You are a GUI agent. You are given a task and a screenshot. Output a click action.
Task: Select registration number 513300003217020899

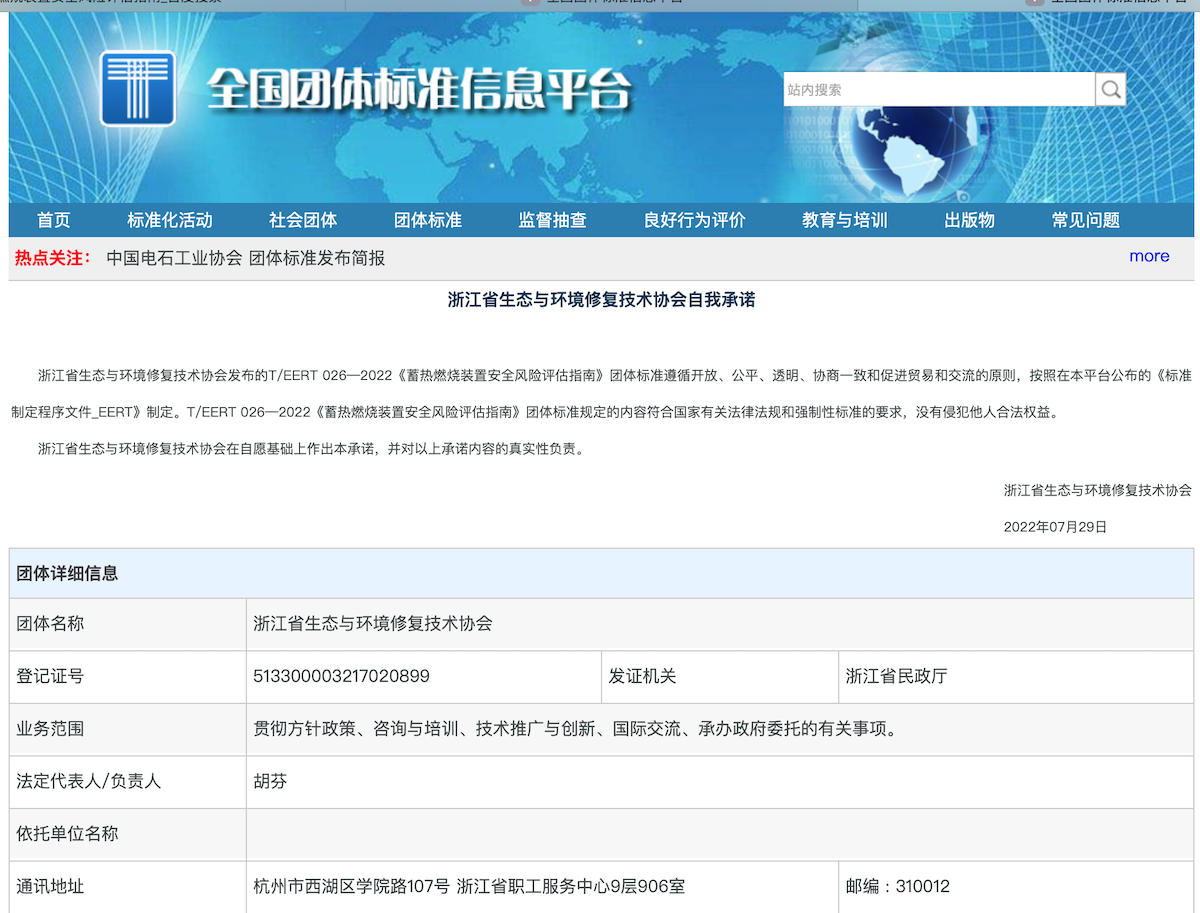pos(342,676)
